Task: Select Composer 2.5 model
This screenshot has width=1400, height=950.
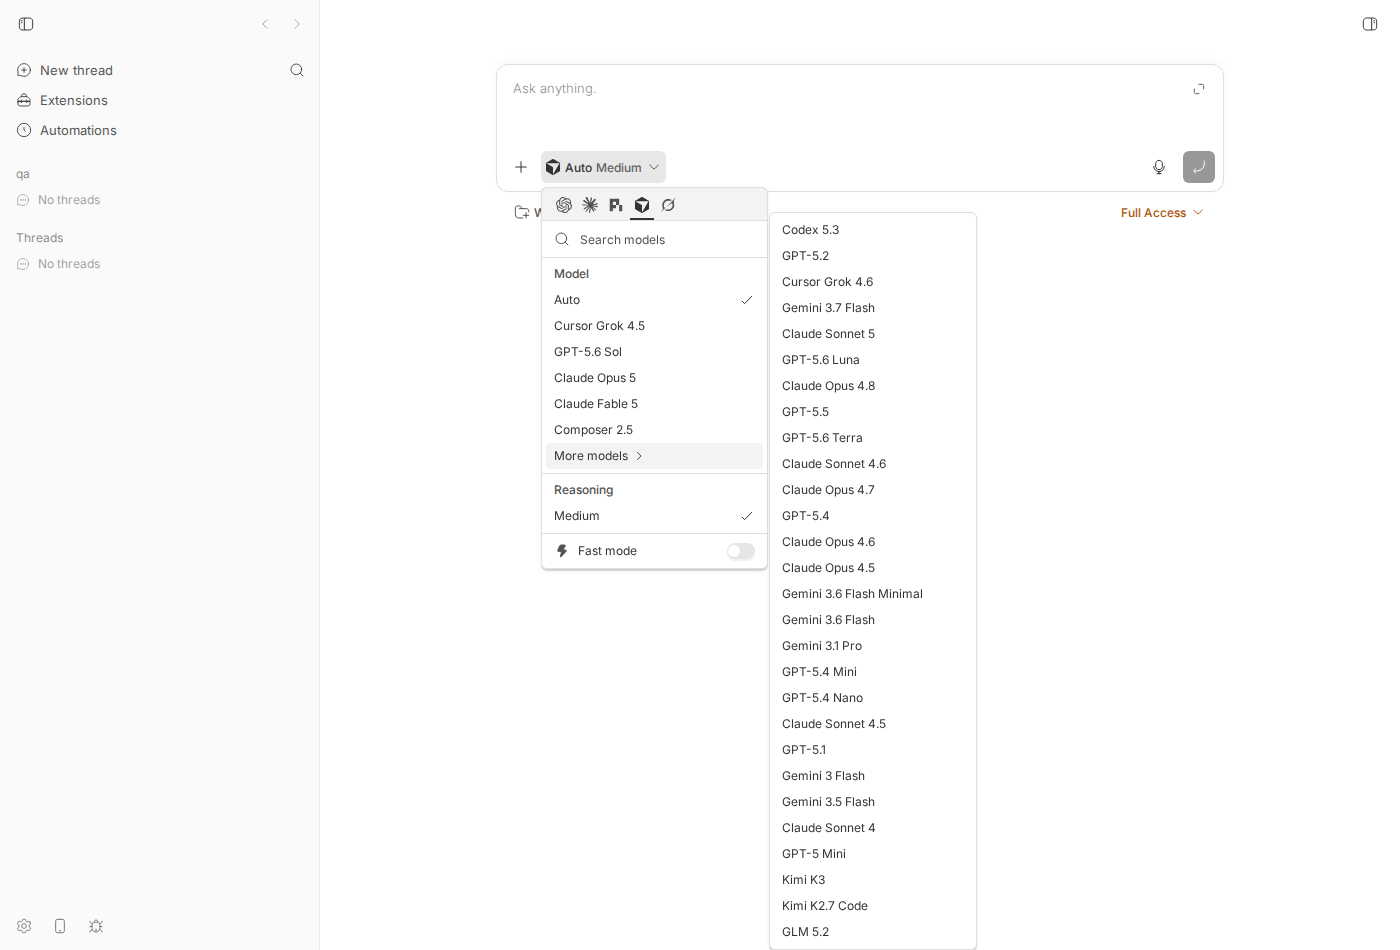Action: [654, 430]
